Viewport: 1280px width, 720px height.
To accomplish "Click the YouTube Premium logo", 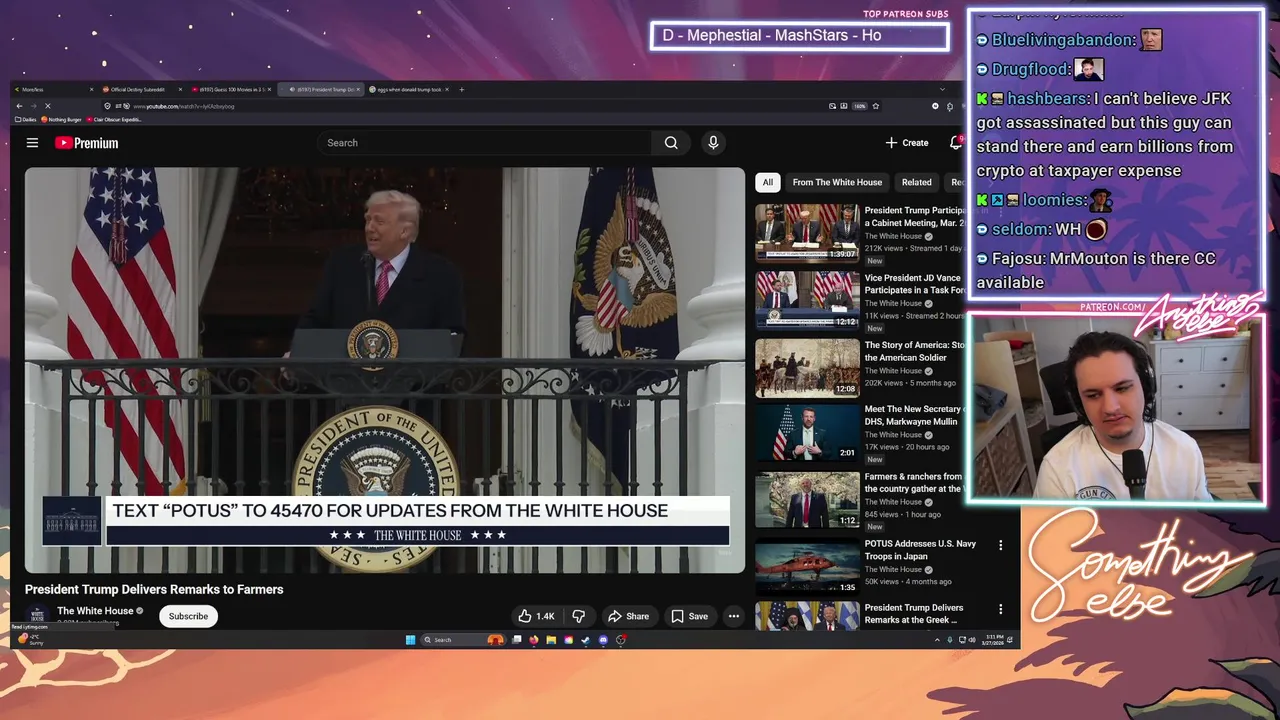I will pos(86,143).
